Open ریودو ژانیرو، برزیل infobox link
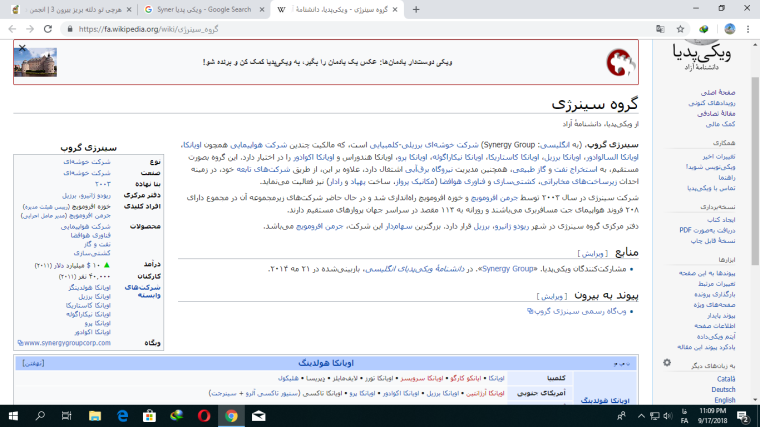 [86, 195]
